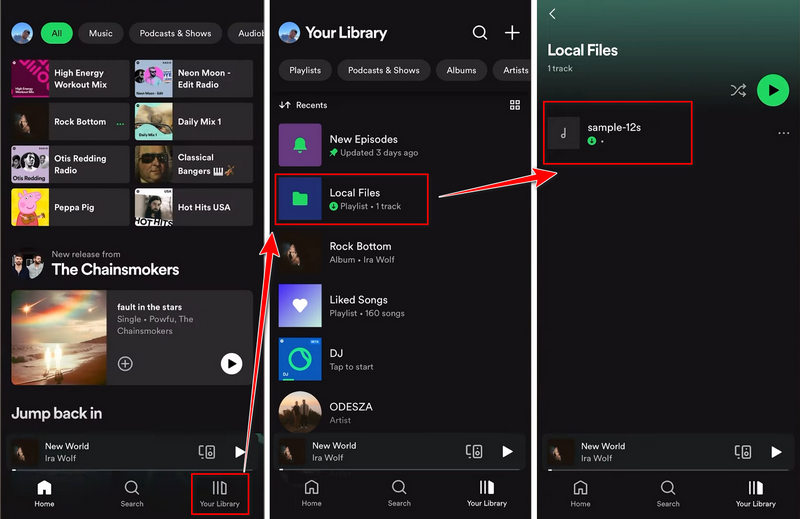Open profile avatar on home screen
This screenshot has height=519, width=800.
pos(22,33)
